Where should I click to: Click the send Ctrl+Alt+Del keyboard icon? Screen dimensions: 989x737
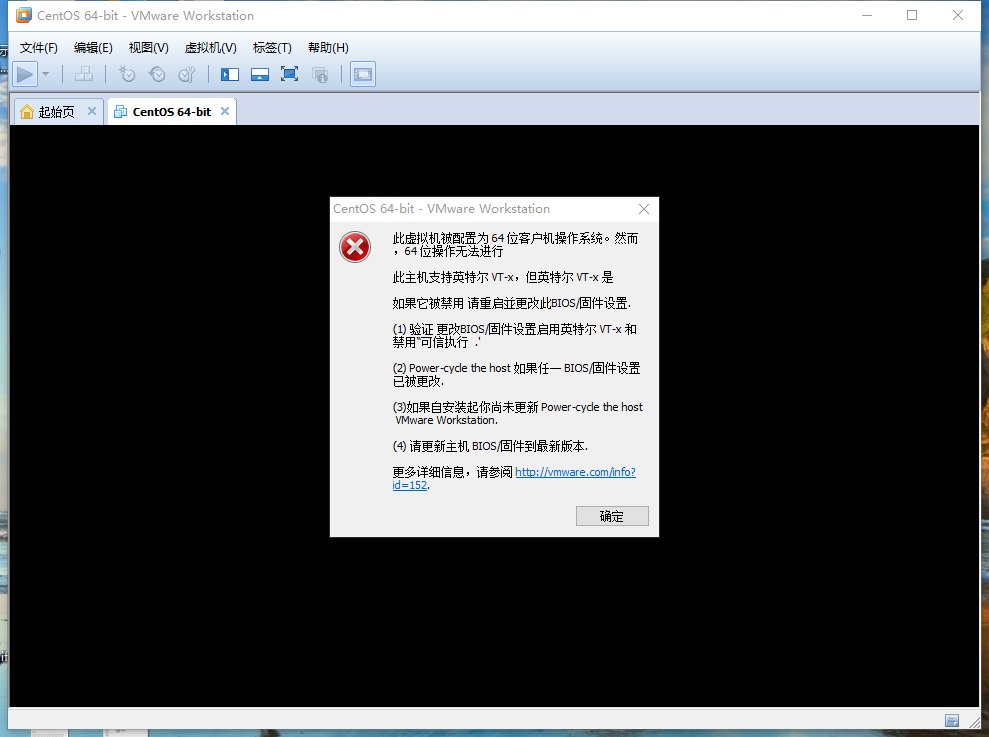pos(84,74)
